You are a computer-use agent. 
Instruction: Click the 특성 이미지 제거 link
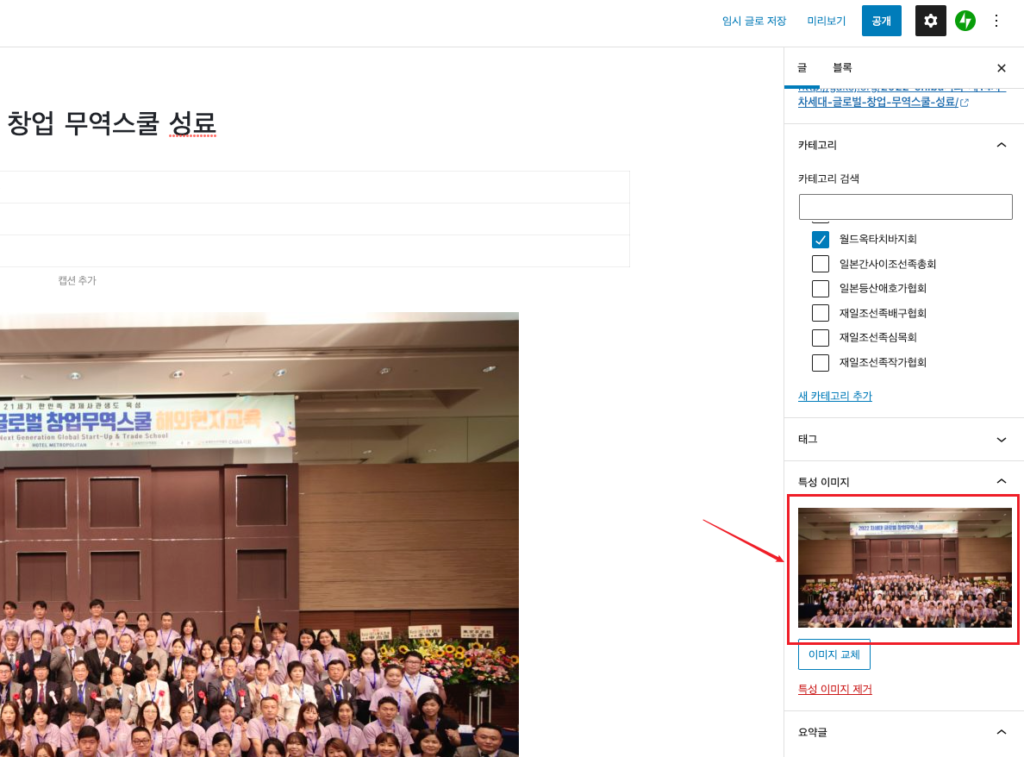(x=834, y=689)
